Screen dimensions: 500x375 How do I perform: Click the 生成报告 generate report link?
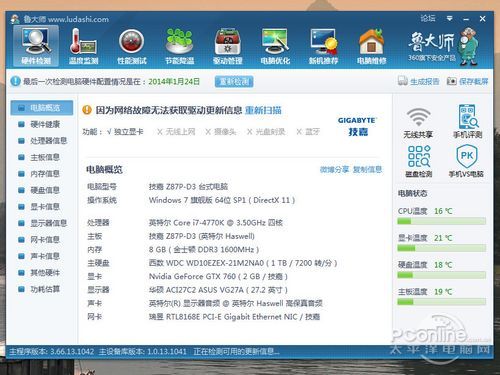pyautogui.click(x=418, y=81)
